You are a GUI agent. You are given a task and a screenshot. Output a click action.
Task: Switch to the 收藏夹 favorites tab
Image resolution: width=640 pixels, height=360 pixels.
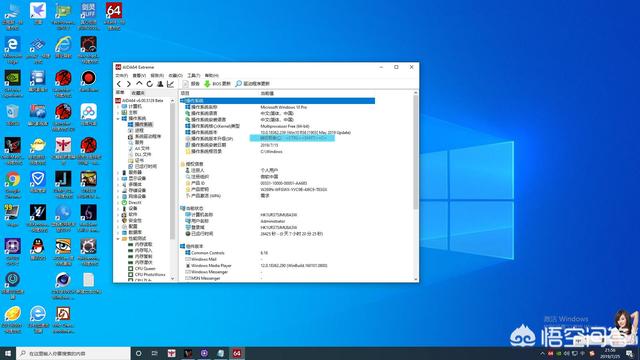coord(138,93)
